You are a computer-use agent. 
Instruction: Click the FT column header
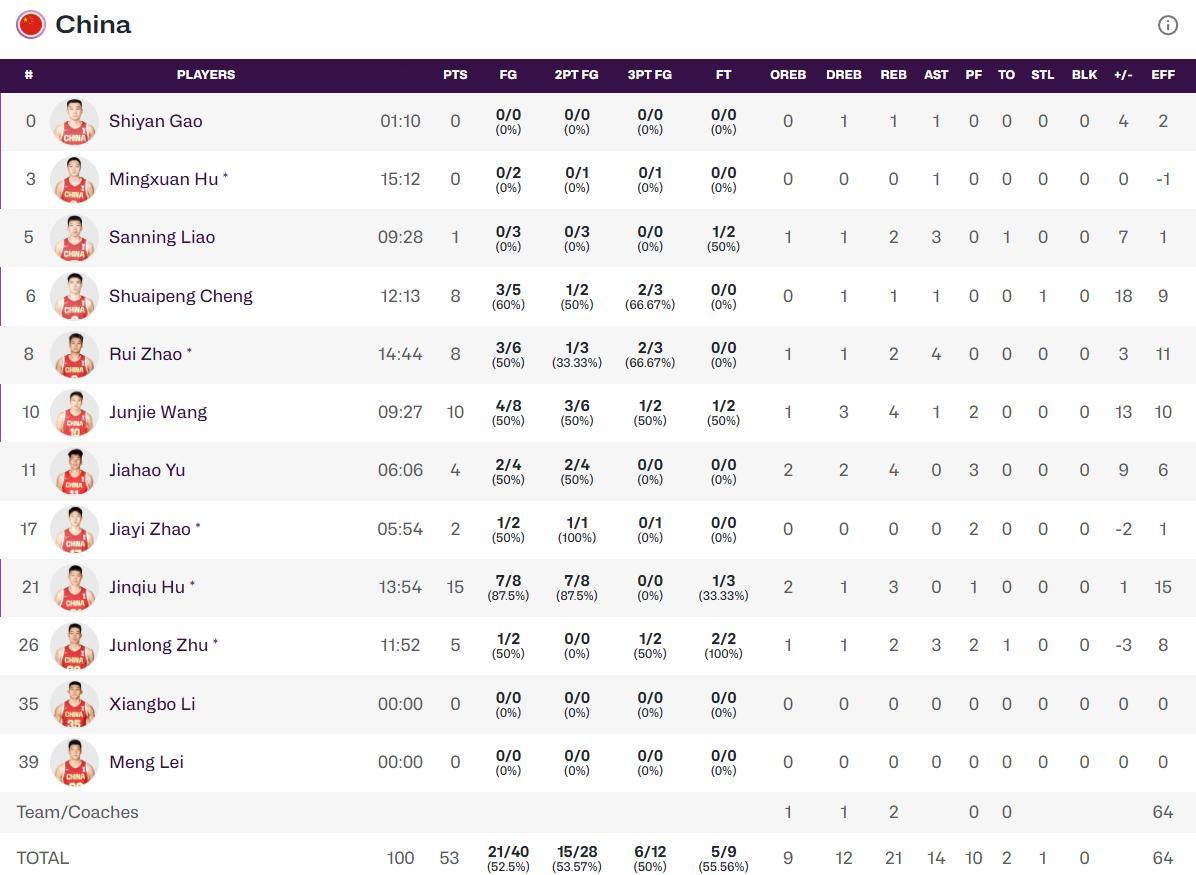click(723, 75)
